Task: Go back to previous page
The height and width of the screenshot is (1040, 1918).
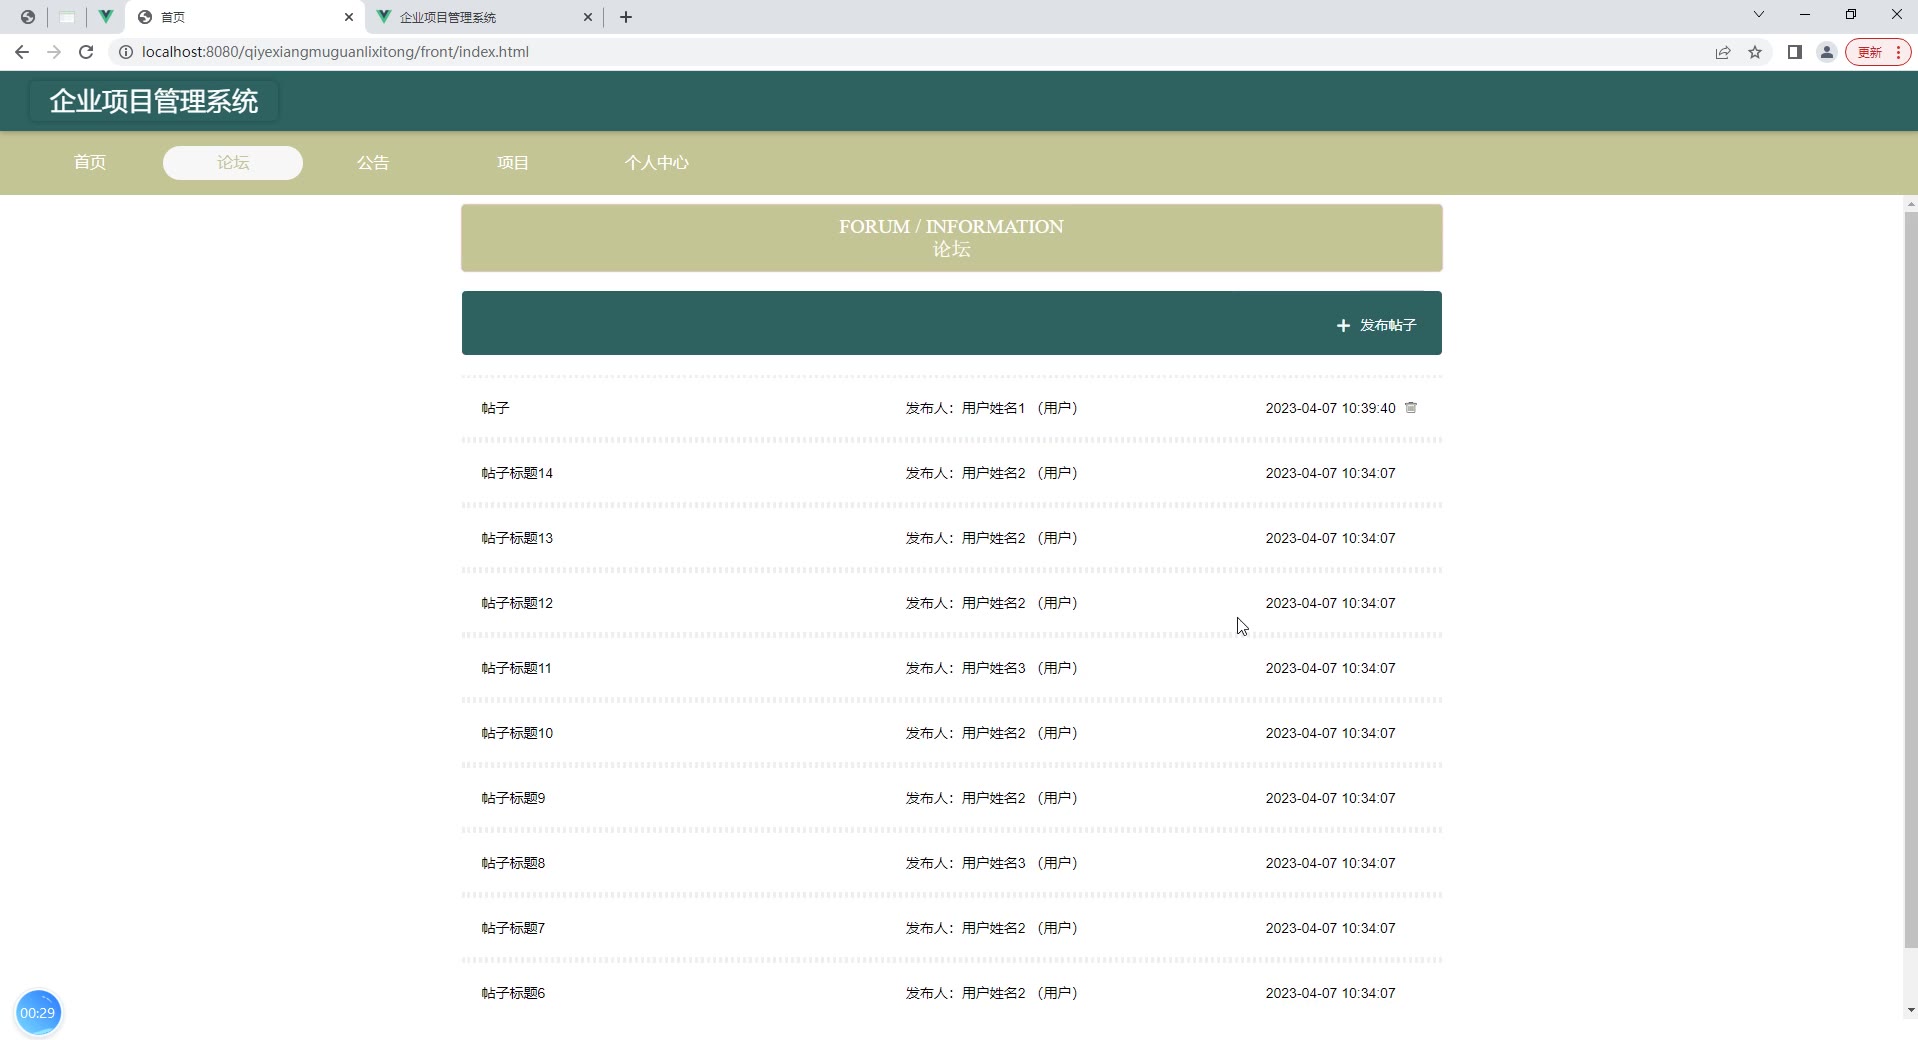Action: pos(22,52)
